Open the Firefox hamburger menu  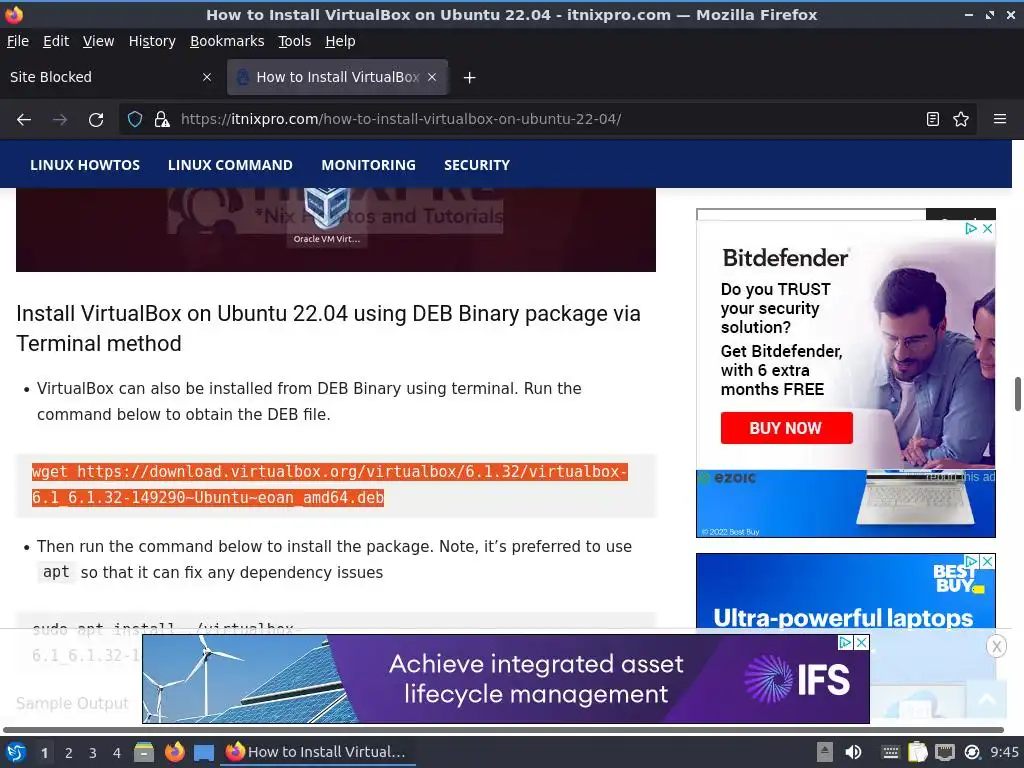(x=999, y=120)
